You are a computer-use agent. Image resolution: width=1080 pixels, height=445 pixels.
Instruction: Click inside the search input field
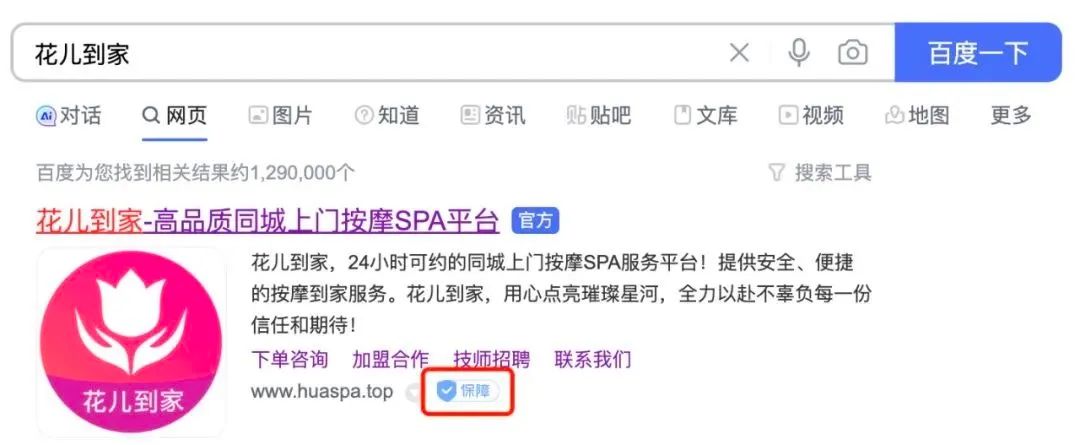click(372, 52)
